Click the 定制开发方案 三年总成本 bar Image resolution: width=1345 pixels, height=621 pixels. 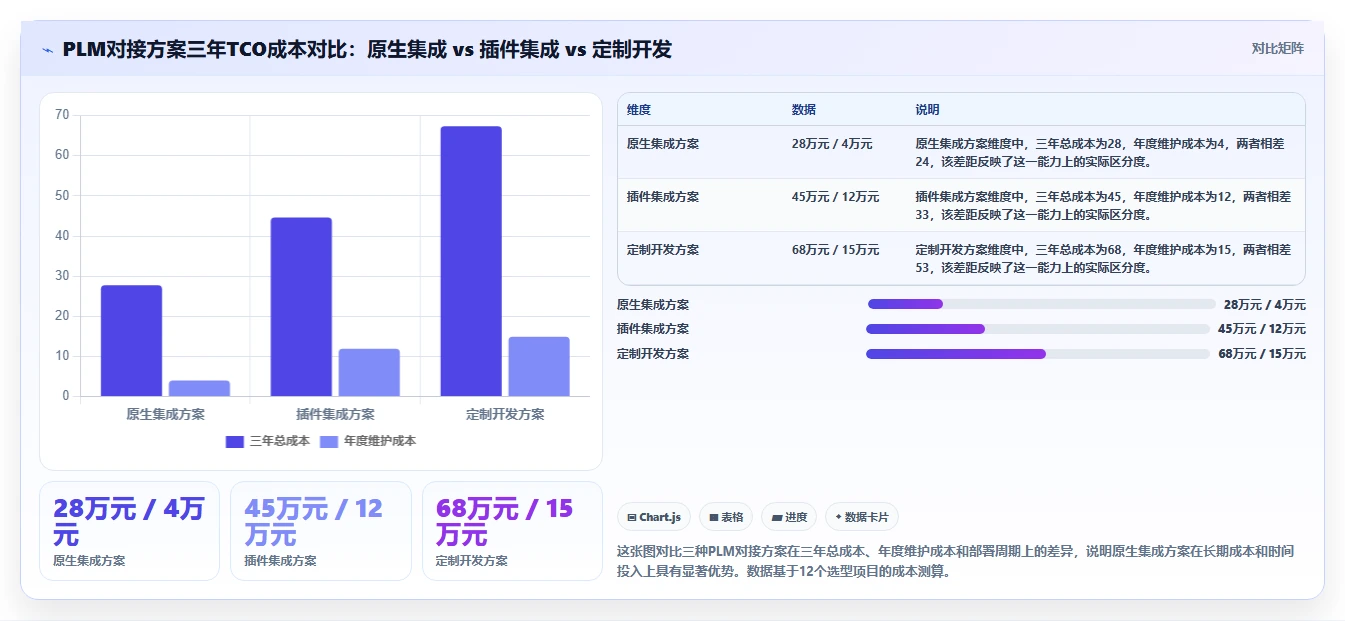tap(471, 261)
